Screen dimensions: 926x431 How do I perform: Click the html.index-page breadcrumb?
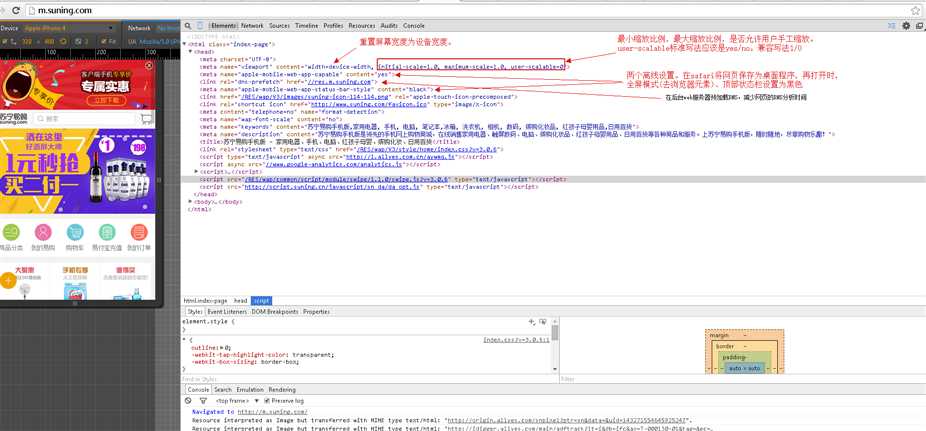204,301
